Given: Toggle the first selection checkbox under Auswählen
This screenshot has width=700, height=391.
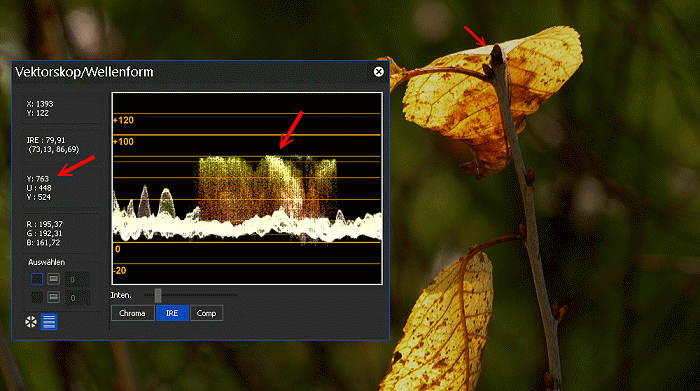Looking at the screenshot, I should pyautogui.click(x=37, y=279).
